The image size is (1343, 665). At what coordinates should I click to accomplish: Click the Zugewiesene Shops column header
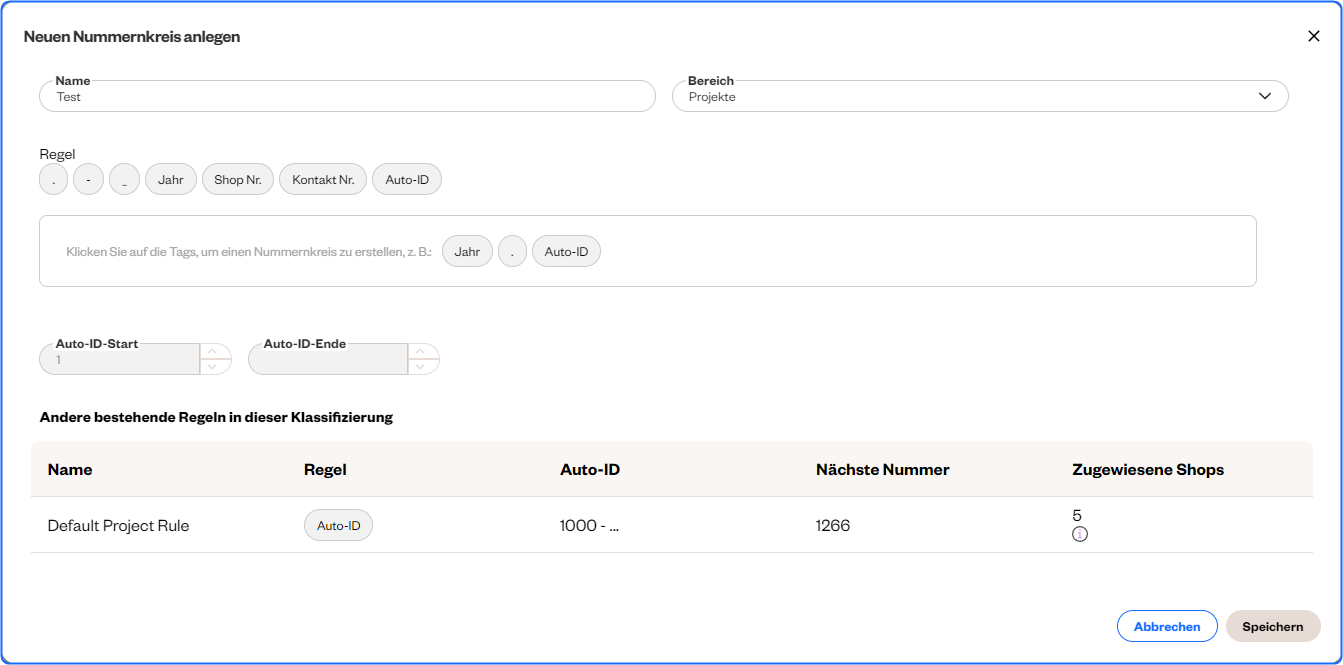[x=1147, y=469]
